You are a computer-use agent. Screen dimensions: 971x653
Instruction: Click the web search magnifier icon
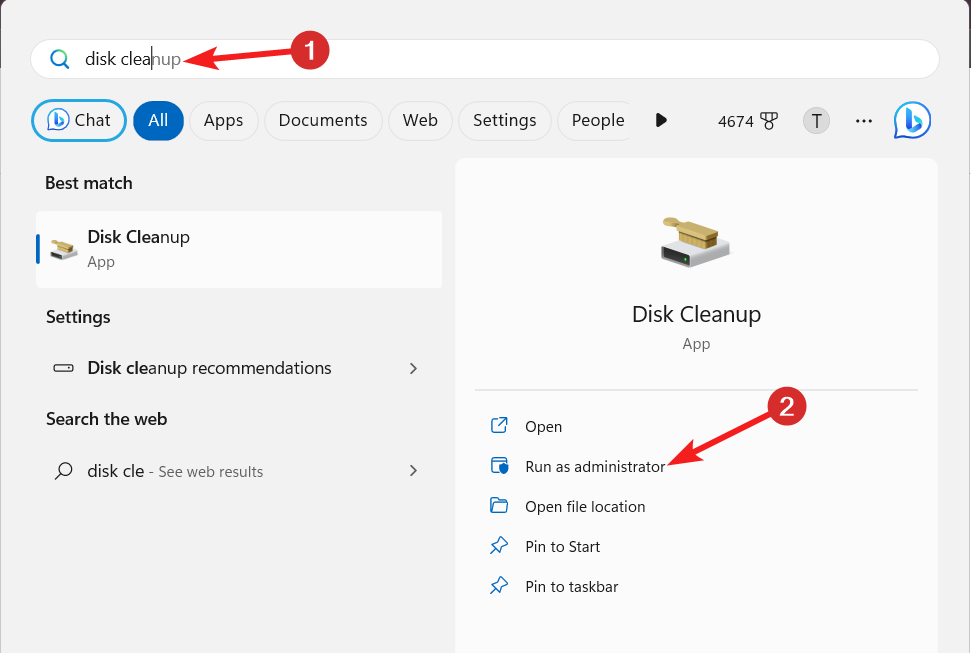coord(63,471)
